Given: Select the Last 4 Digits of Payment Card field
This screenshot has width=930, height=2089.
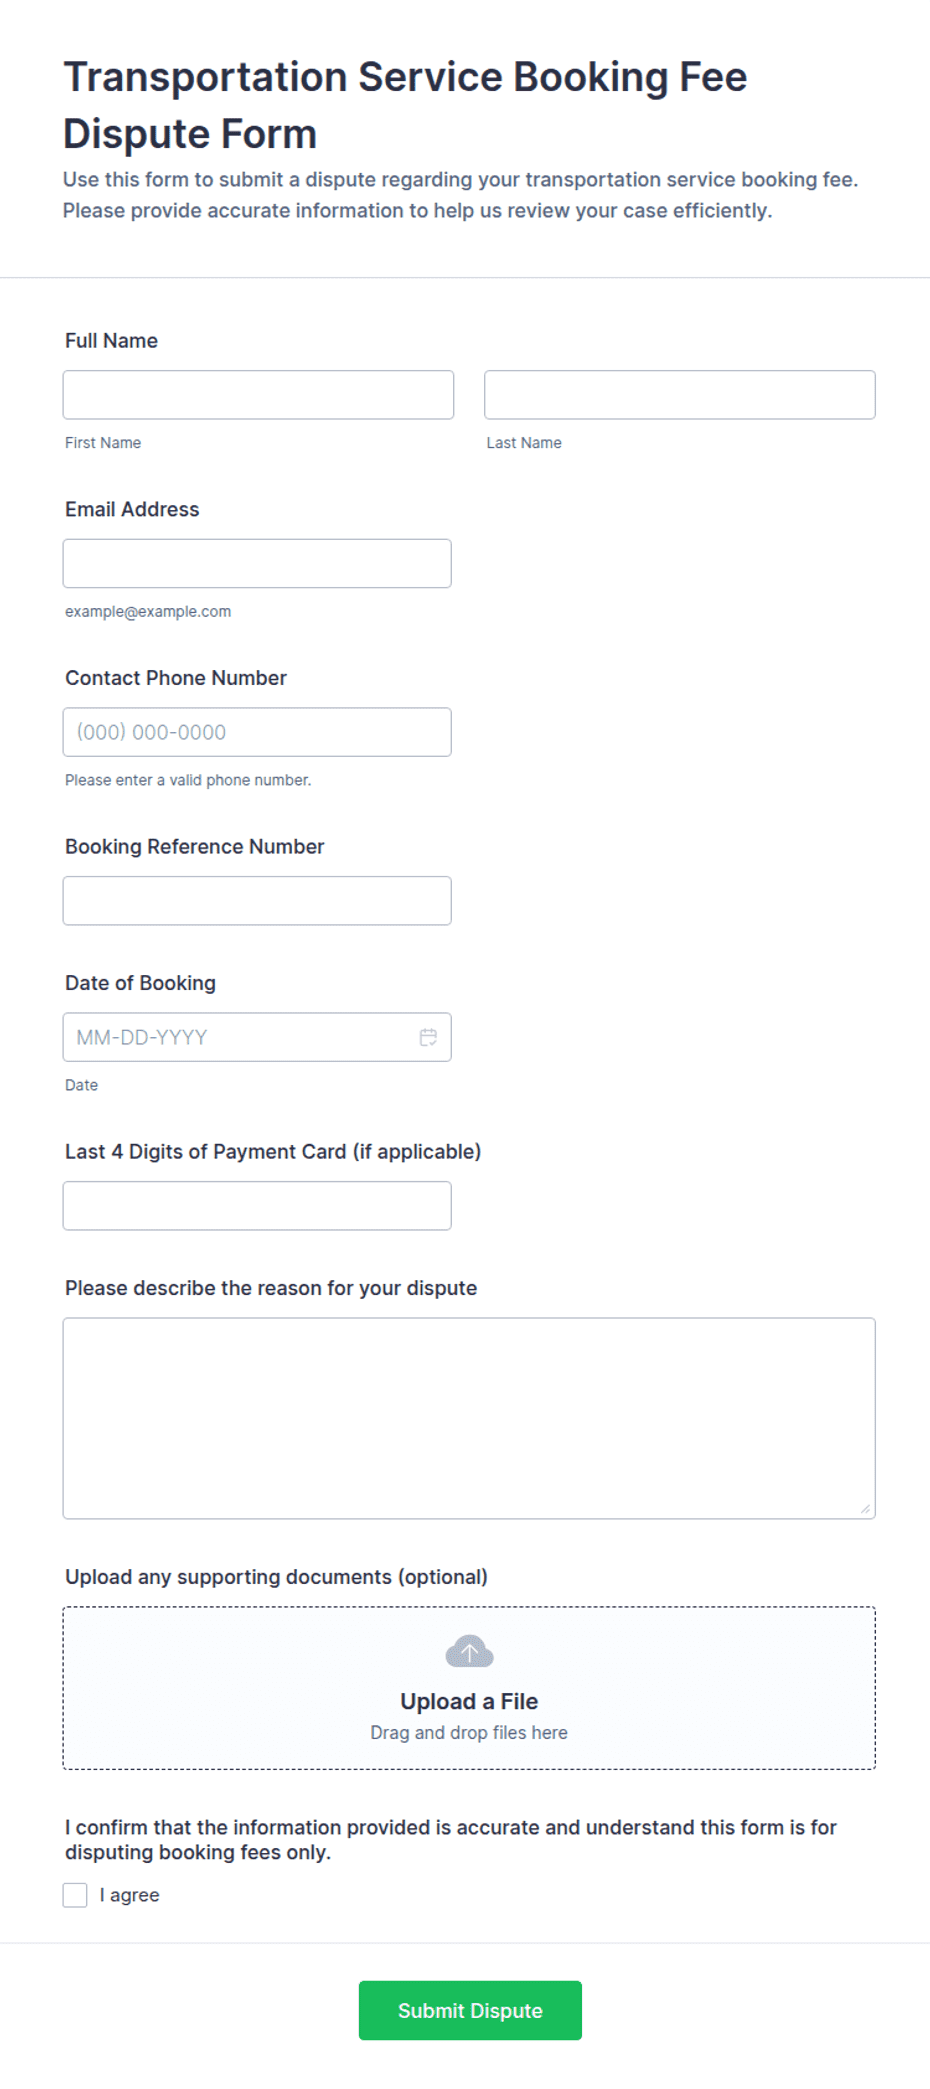Looking at the screenshot, I should pyautogui.click(x=257, y=1206).
